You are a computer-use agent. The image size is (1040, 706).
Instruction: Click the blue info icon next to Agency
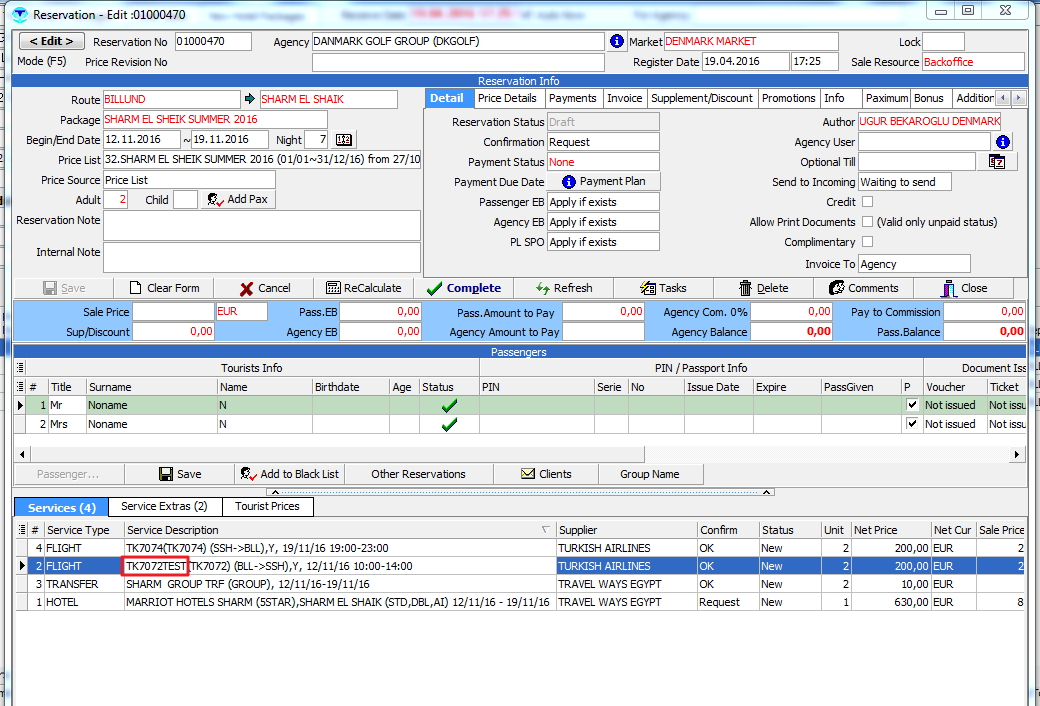[x=617, y=42]
